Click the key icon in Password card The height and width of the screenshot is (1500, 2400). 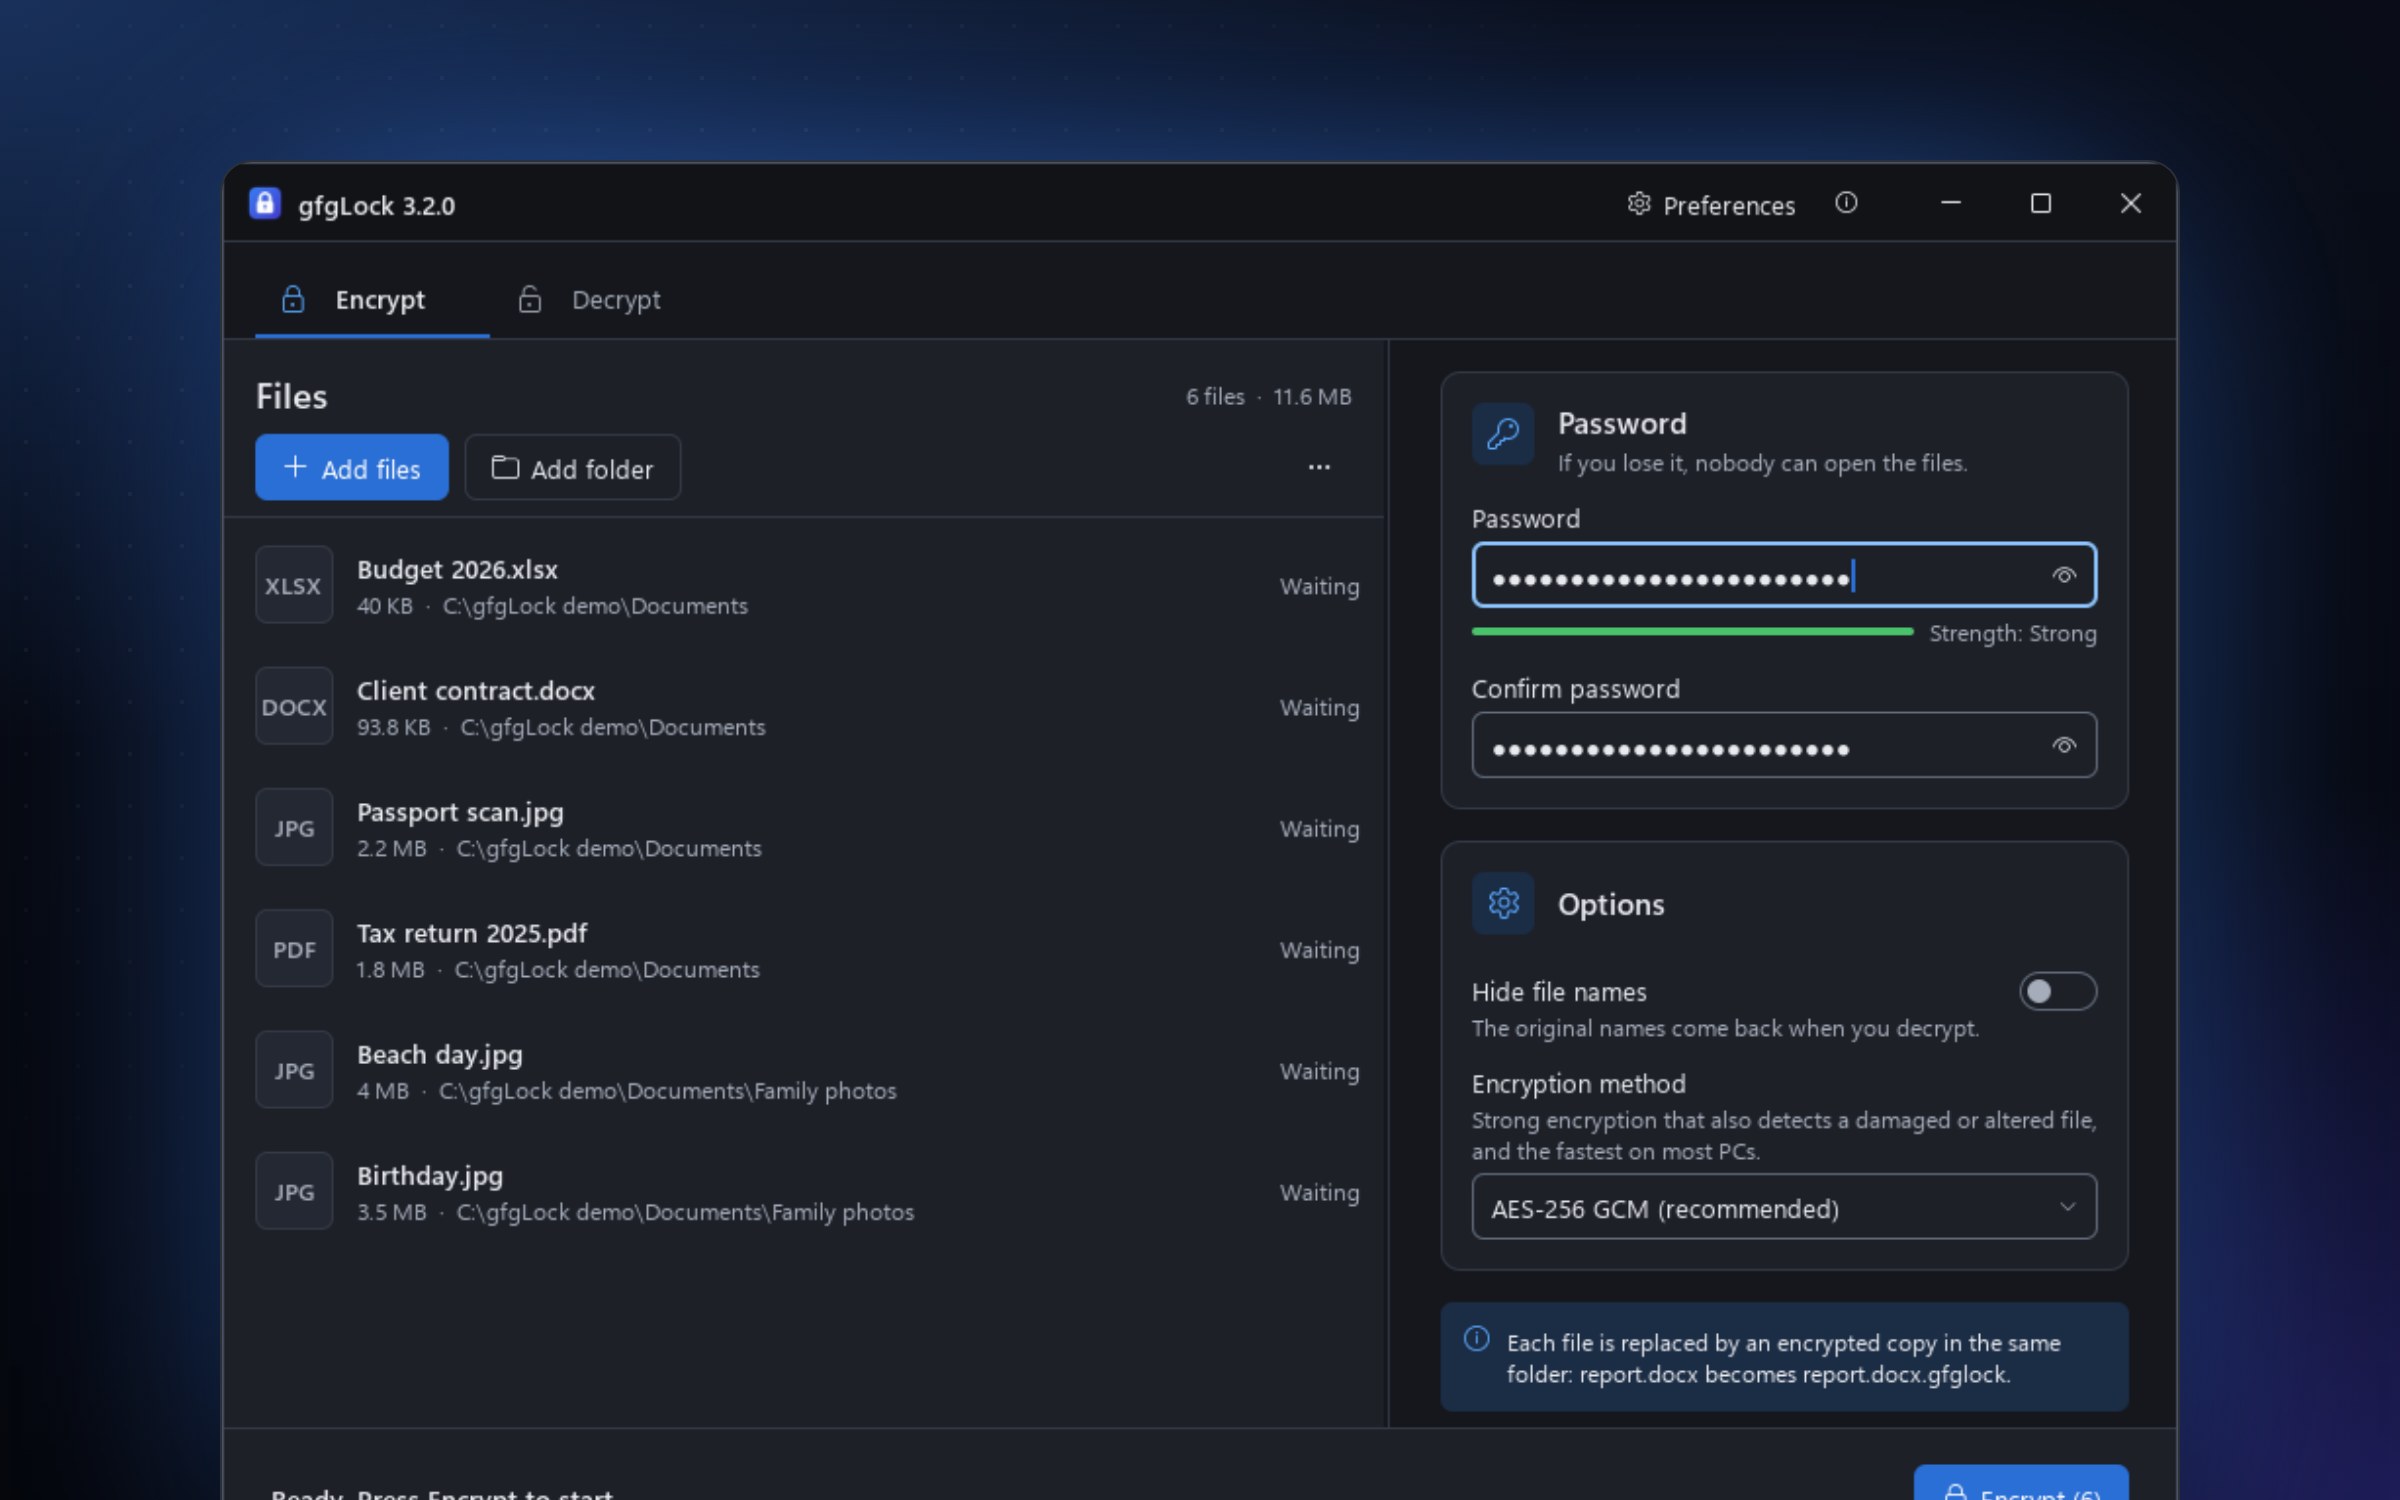pyautogui.click(x=1502, y=434)
